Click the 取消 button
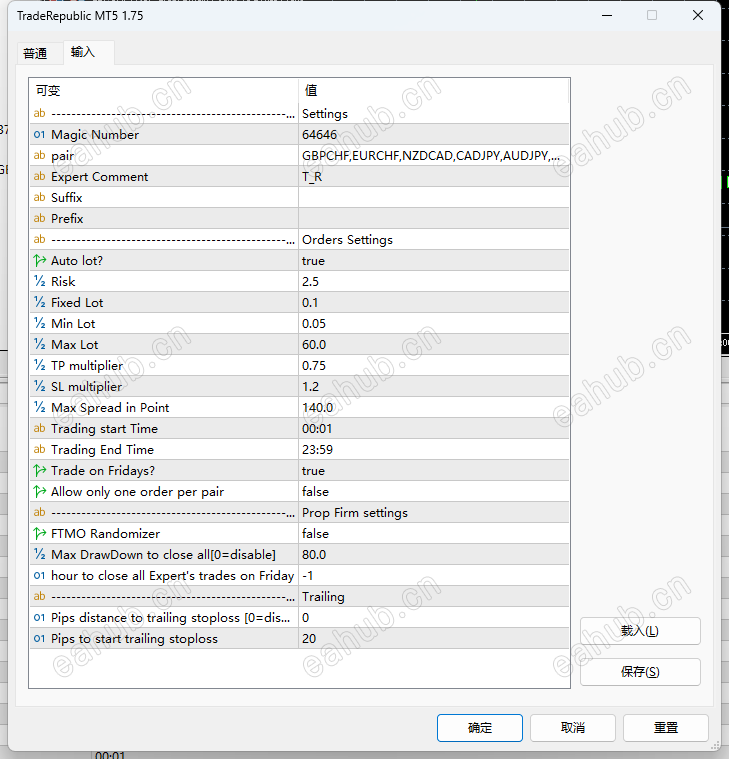 point(573,728)
